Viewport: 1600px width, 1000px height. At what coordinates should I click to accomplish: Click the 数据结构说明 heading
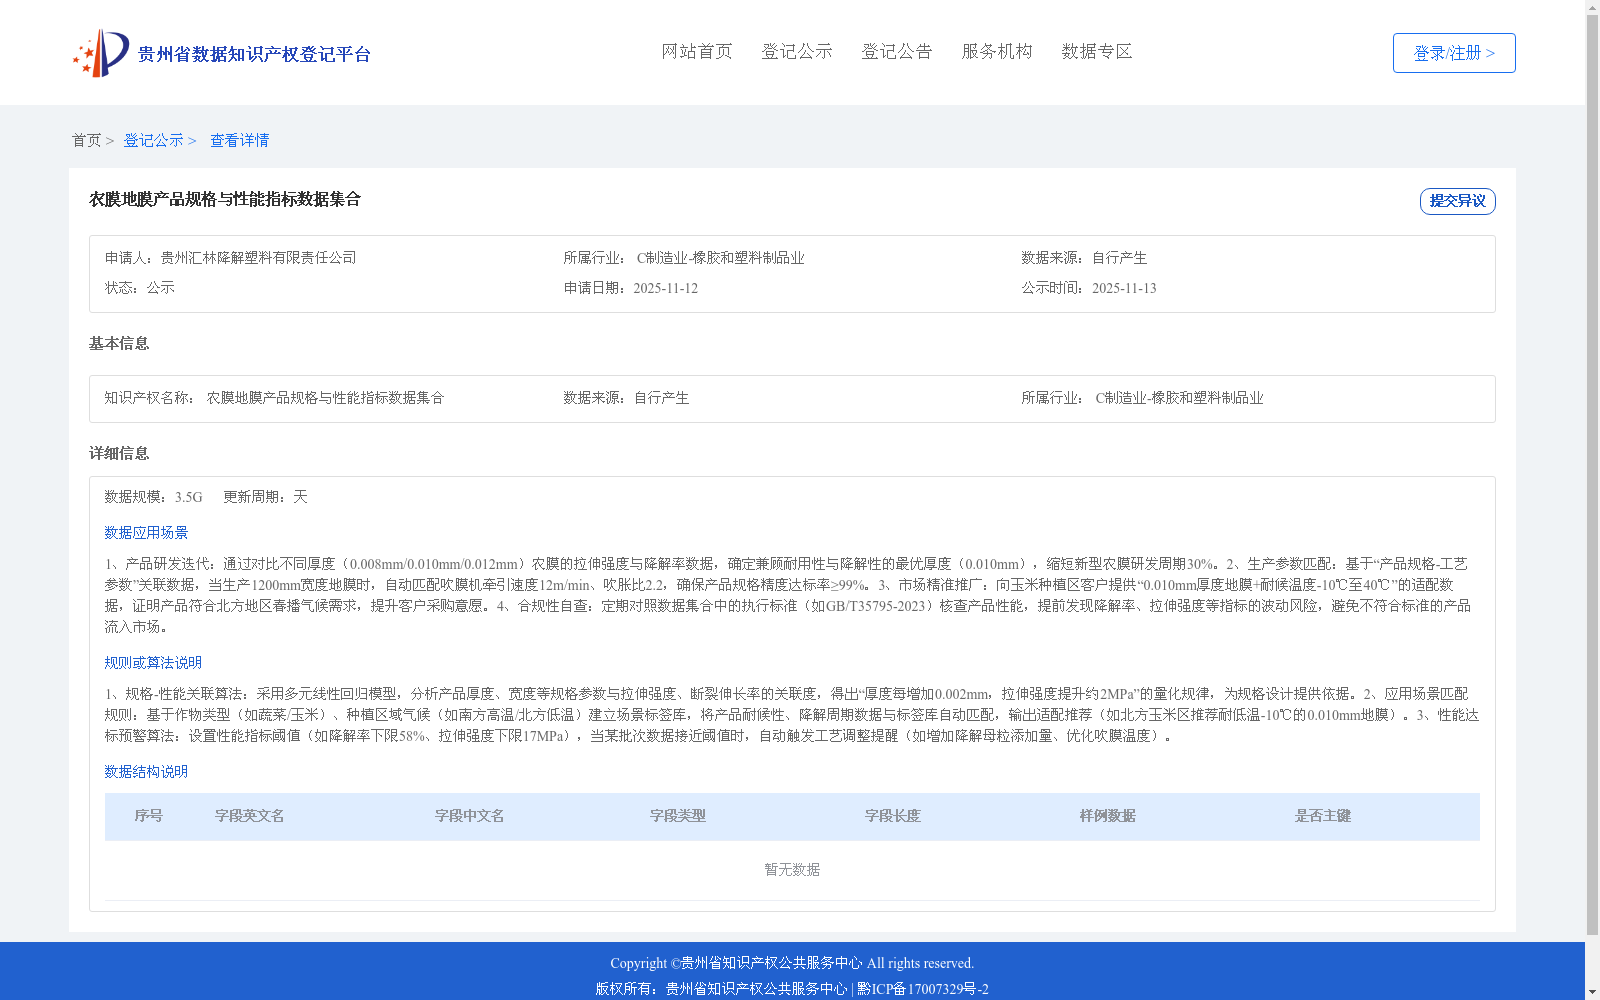click(146, 772)
